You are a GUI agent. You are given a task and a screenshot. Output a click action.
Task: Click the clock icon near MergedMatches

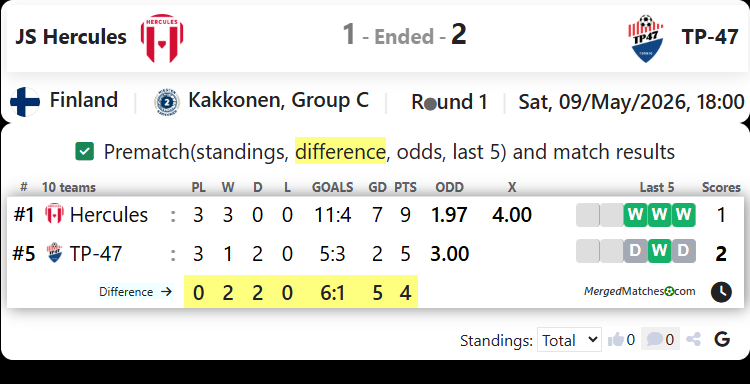point(721,292)
